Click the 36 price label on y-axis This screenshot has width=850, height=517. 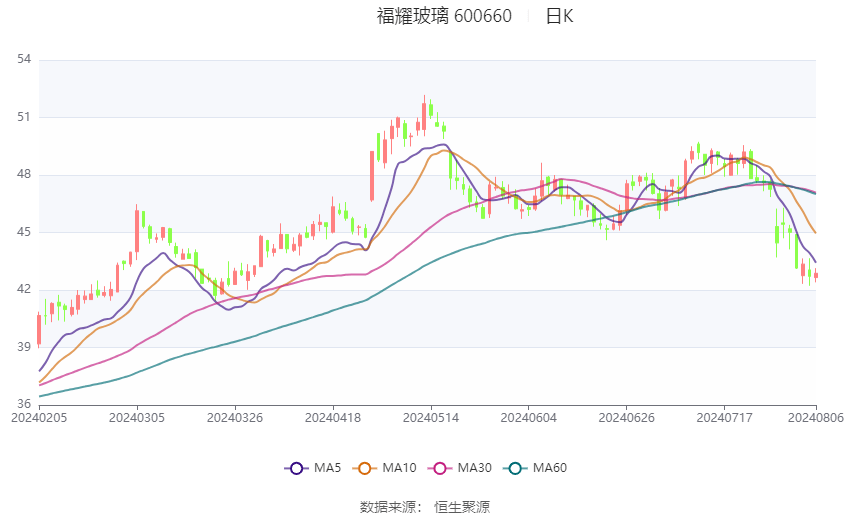tap(25, 405)
